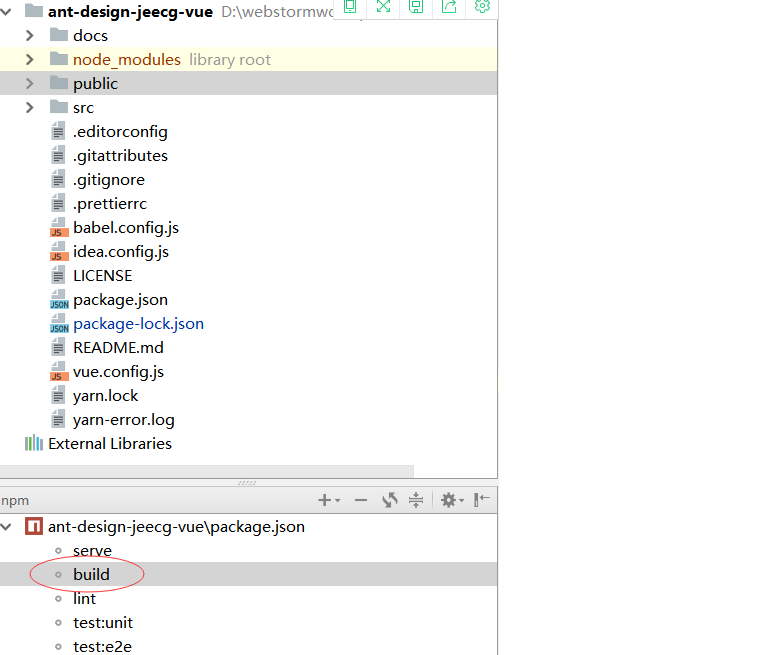Click the .editorconfig file icon
The width and height of the screenshot is (763, 655).
[58, 131]
